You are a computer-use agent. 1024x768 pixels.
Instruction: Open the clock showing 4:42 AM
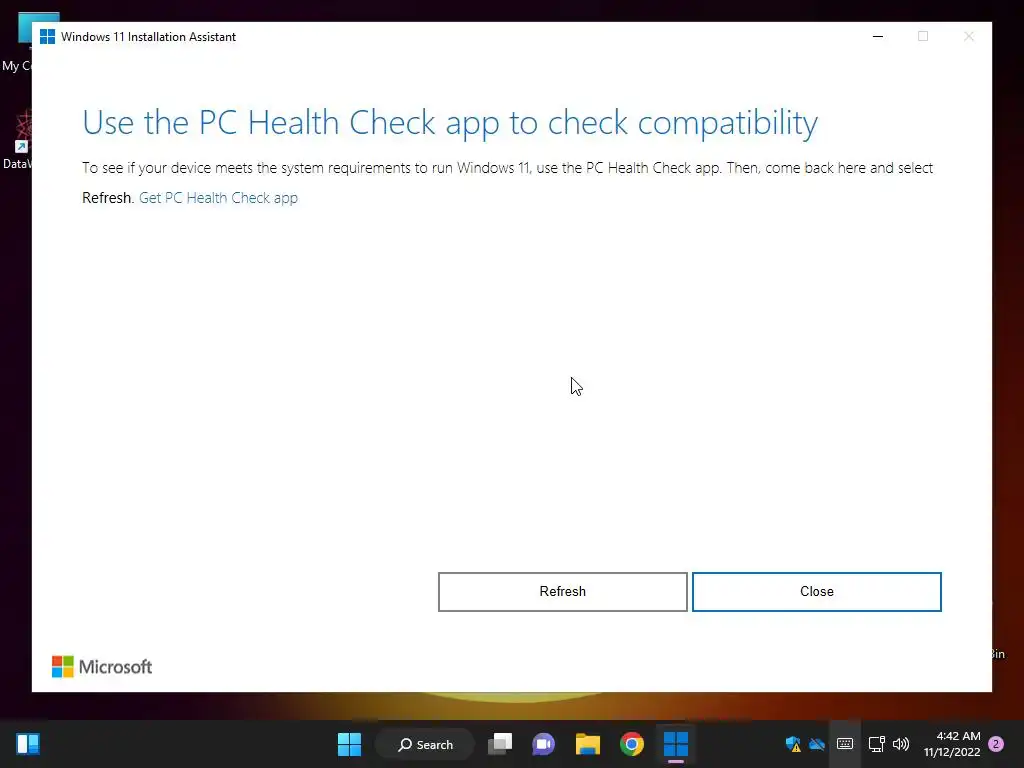coord(952,744)
